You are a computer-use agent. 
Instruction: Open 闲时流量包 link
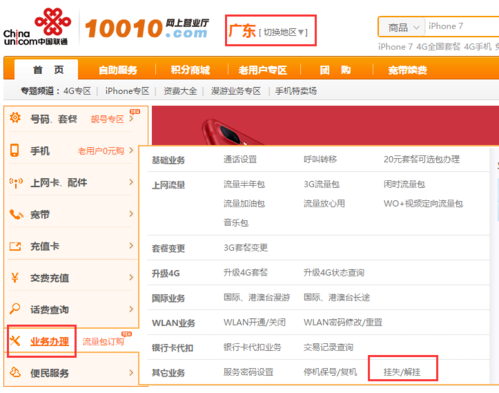(404, 184)
